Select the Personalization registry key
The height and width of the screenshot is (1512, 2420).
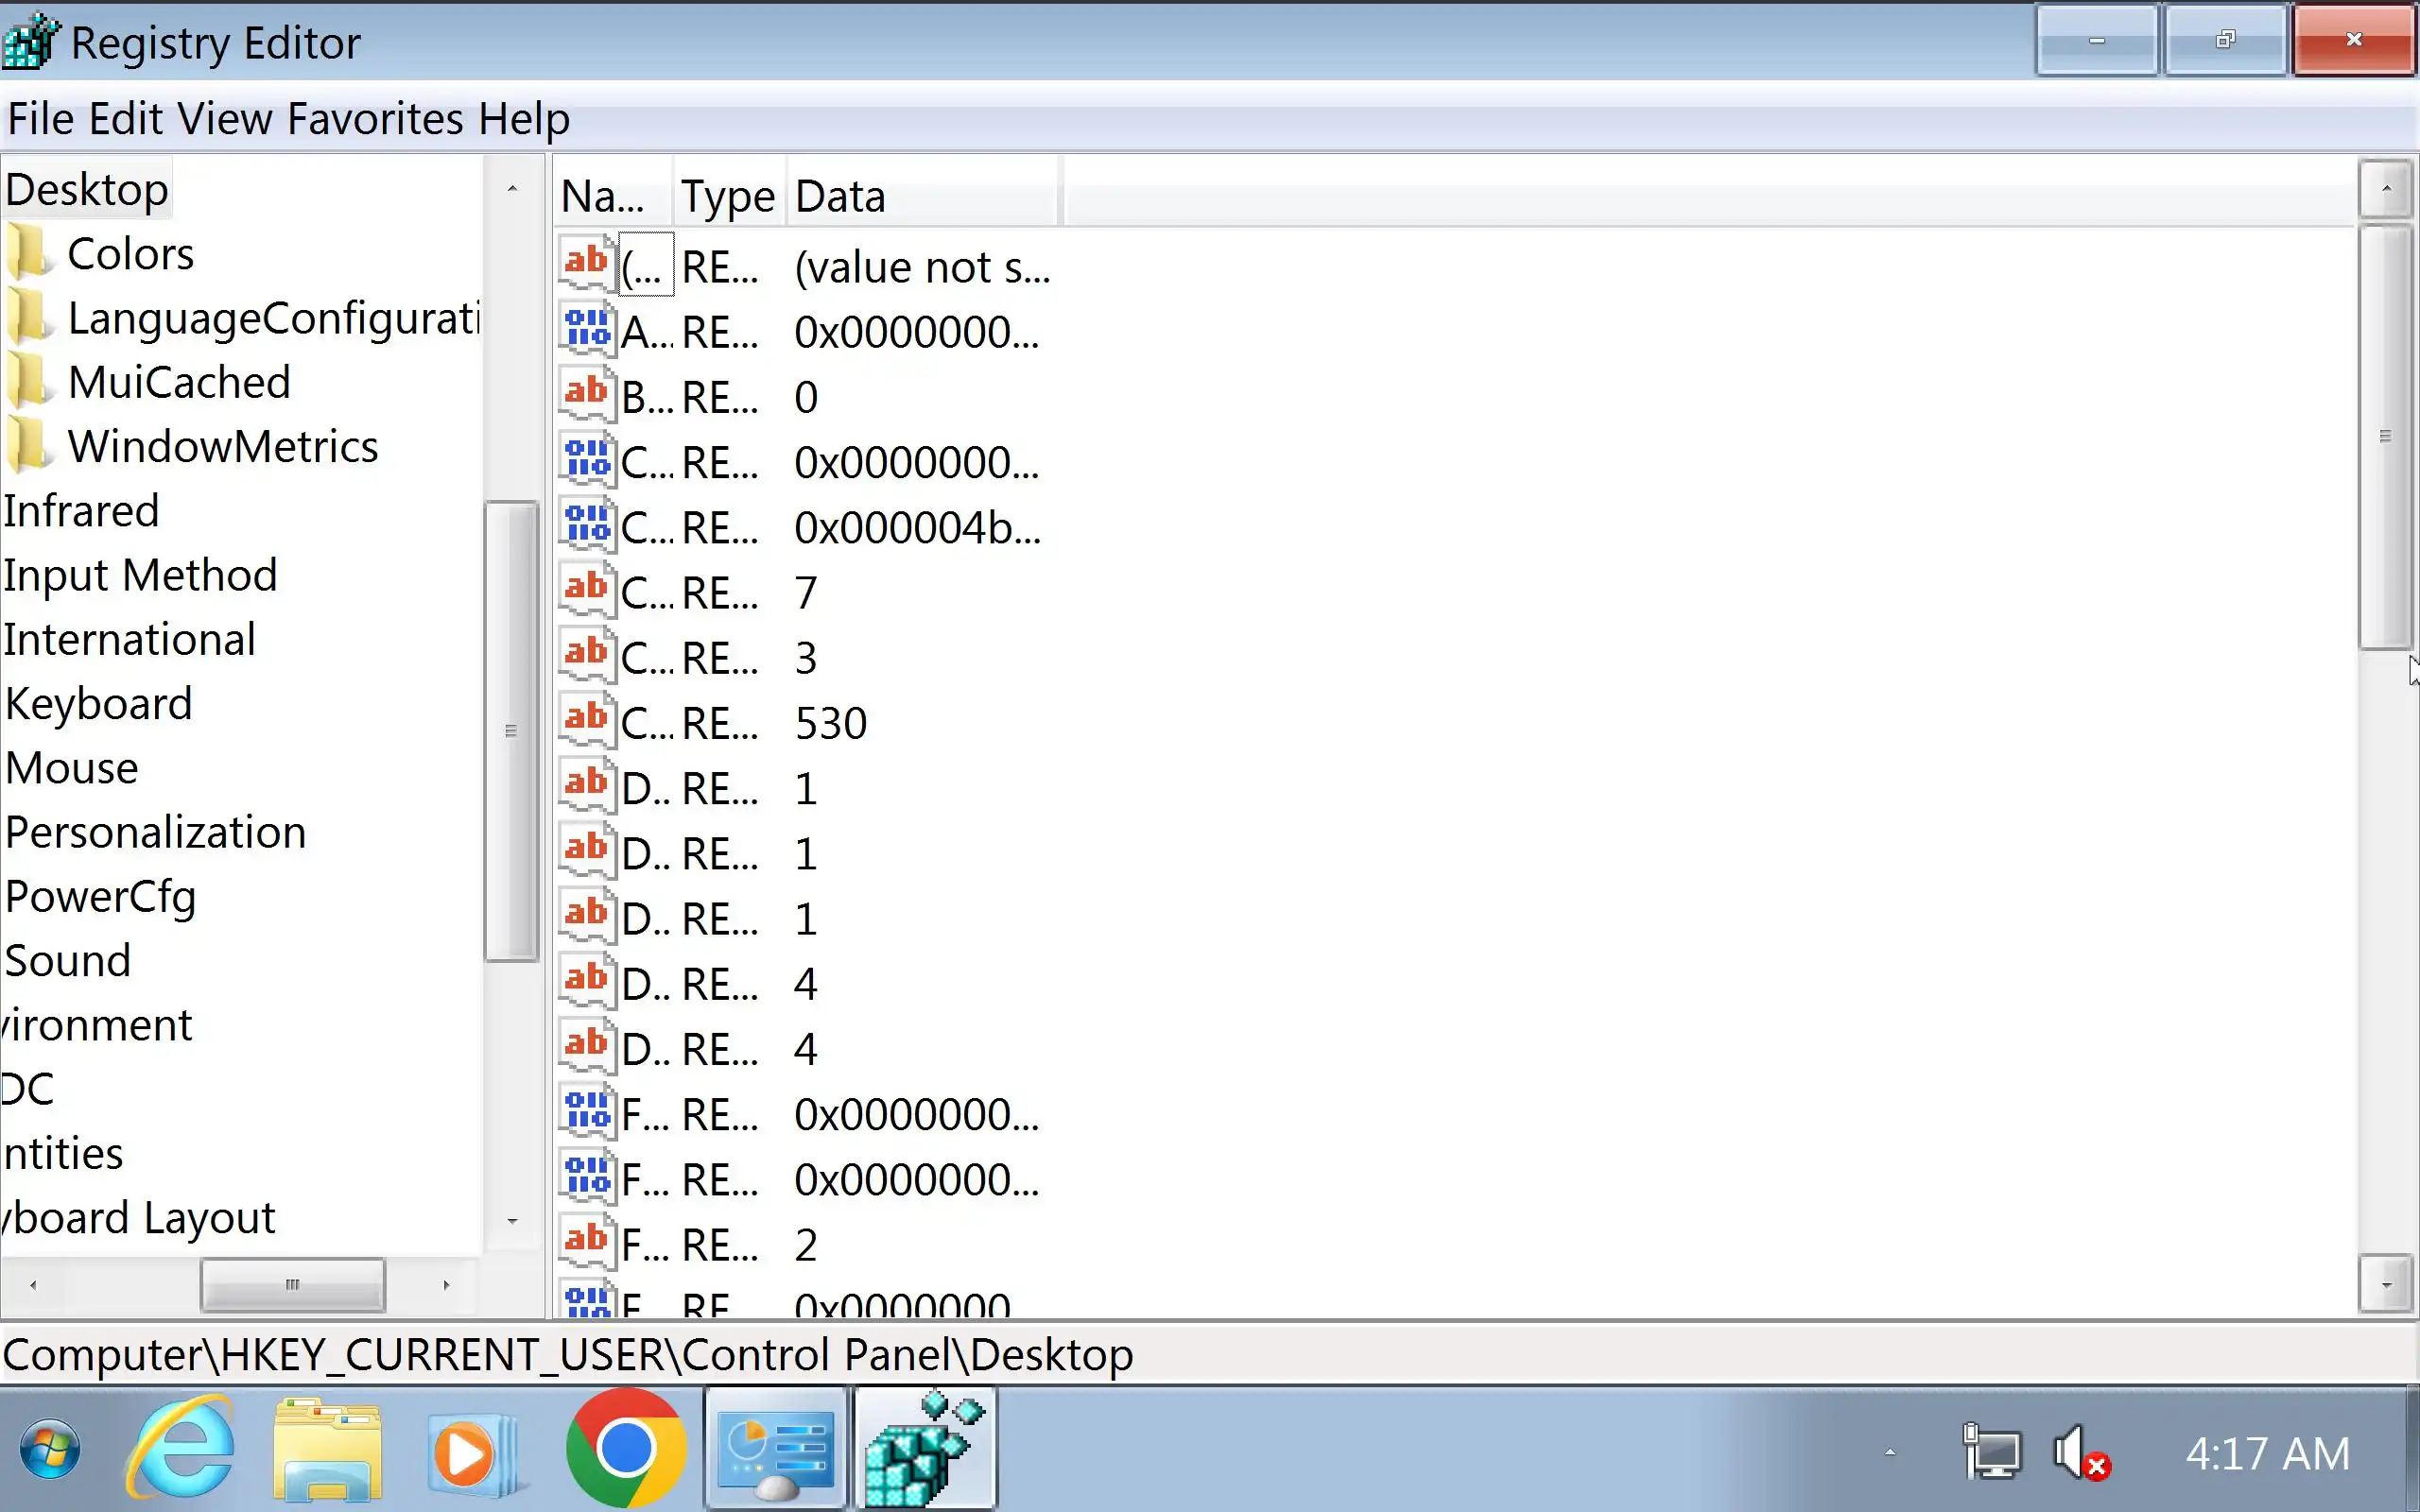tap(155, 833)
